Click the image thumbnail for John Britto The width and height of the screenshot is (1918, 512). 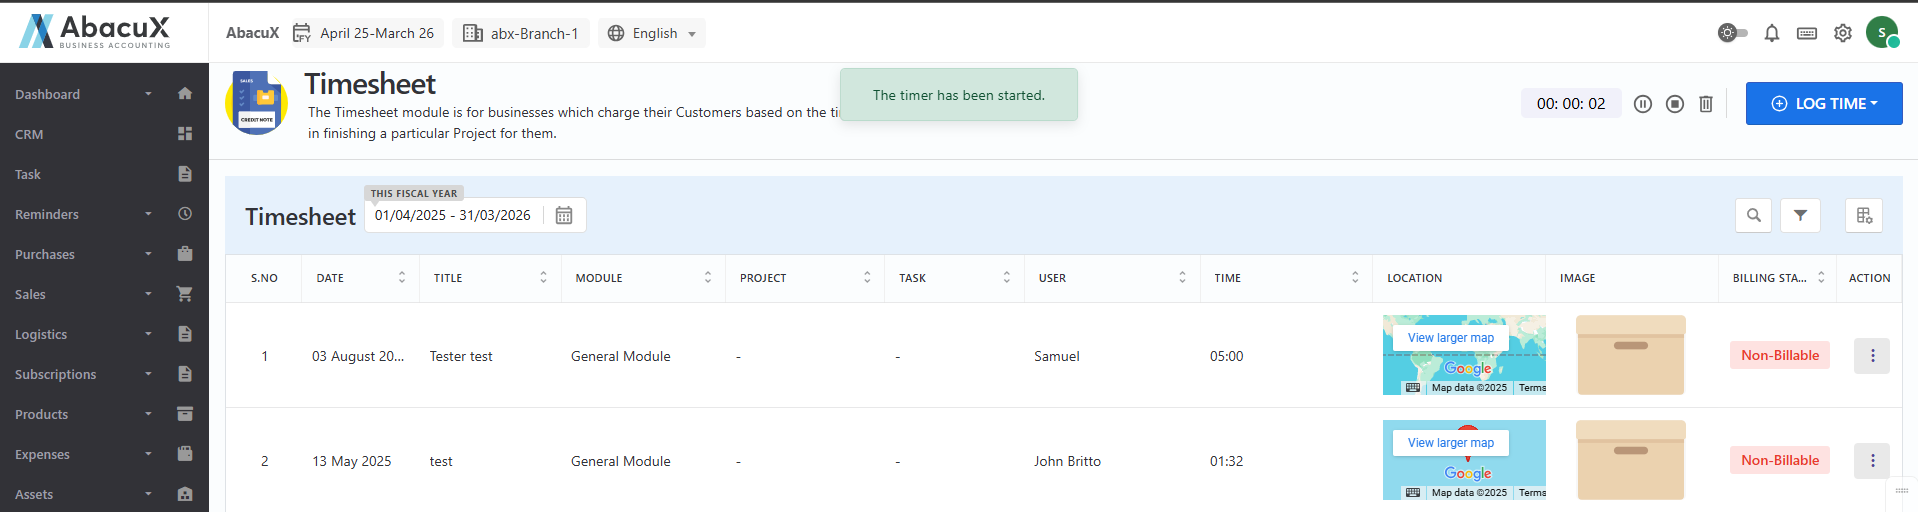point(1631,460)
